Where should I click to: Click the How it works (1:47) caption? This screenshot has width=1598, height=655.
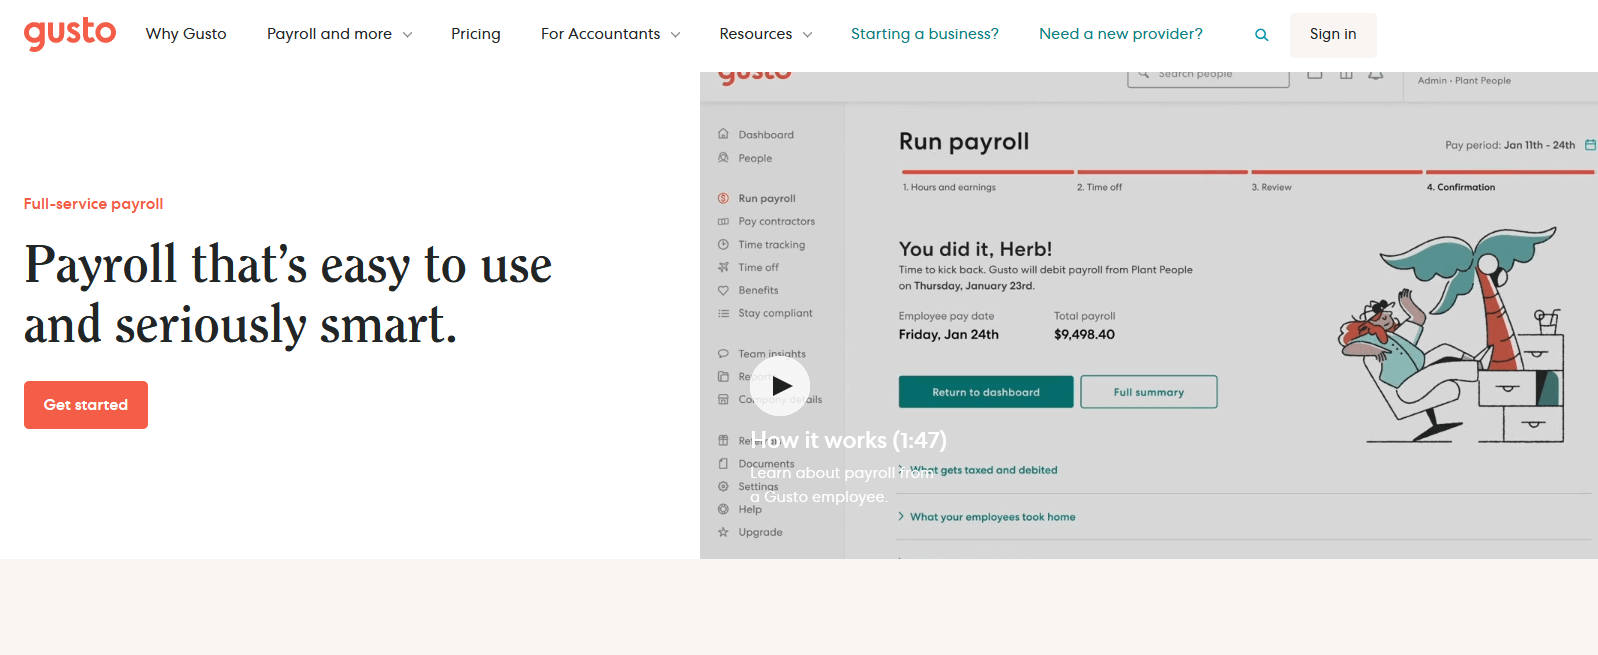pos(849,440)
